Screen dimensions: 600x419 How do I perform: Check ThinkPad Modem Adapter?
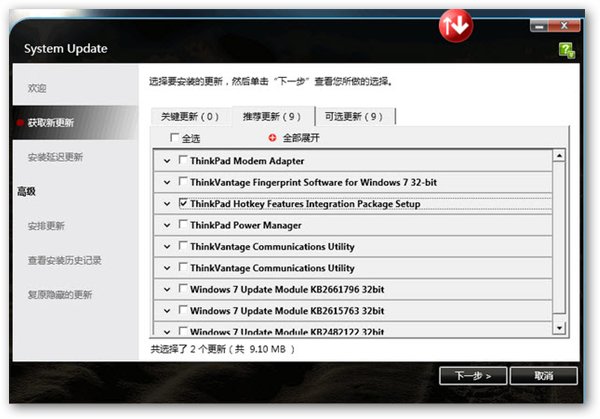tap(183, 160)
